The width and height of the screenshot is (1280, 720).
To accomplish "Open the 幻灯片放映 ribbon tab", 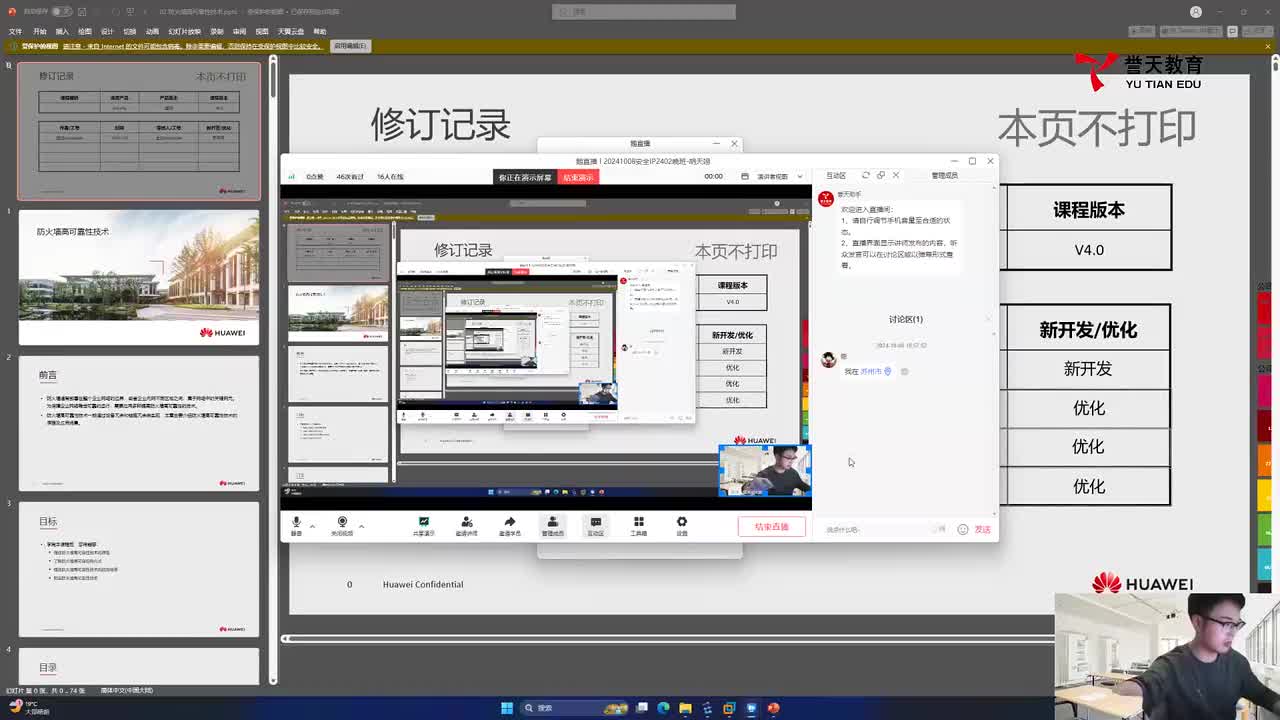I will [185, 31].
